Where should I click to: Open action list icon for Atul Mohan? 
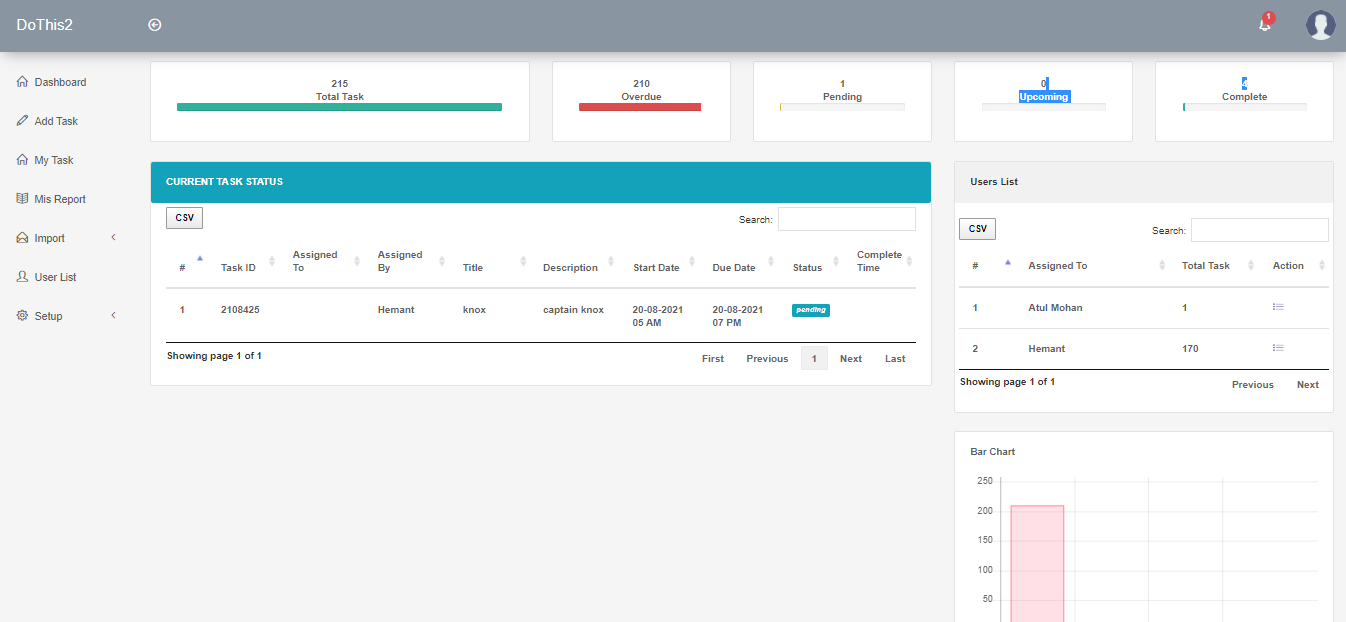[x=1278, y=307]
